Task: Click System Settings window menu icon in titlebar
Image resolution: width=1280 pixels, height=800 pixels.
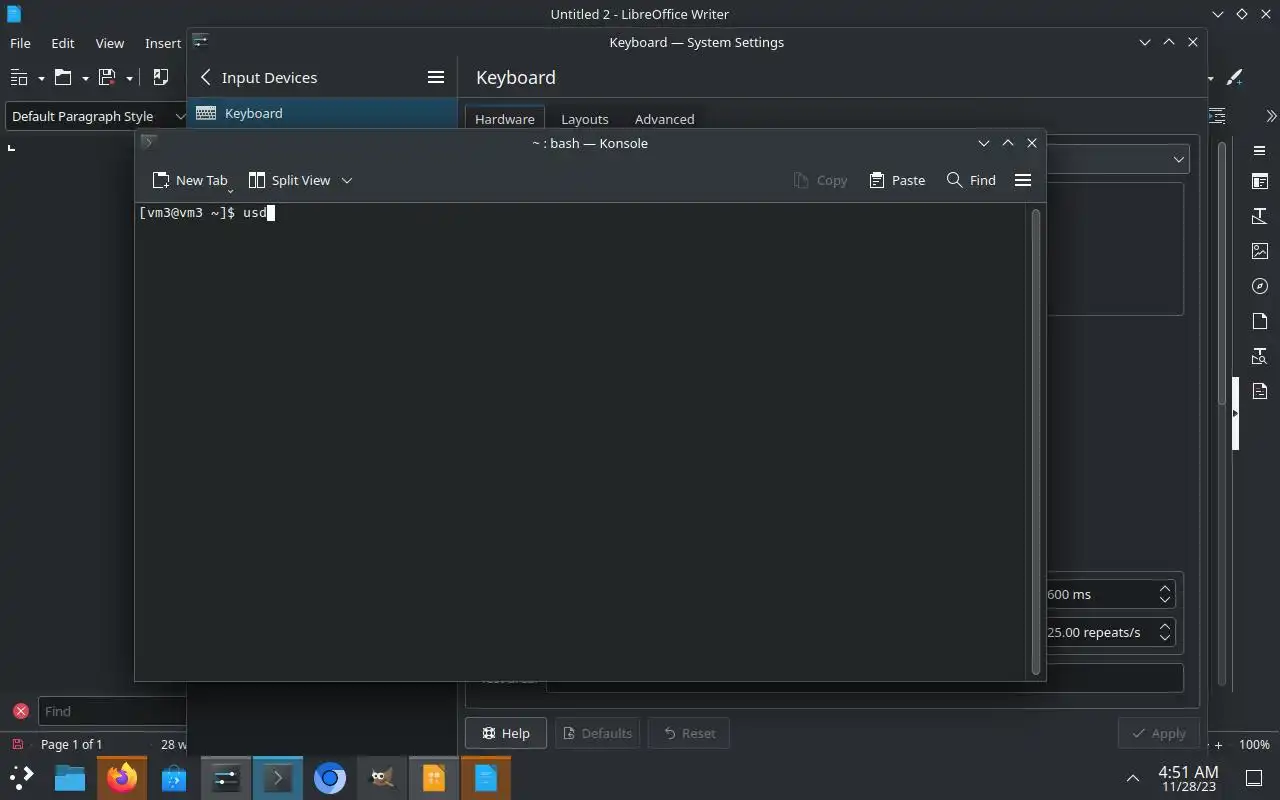Action: click(x=200, y=41)
